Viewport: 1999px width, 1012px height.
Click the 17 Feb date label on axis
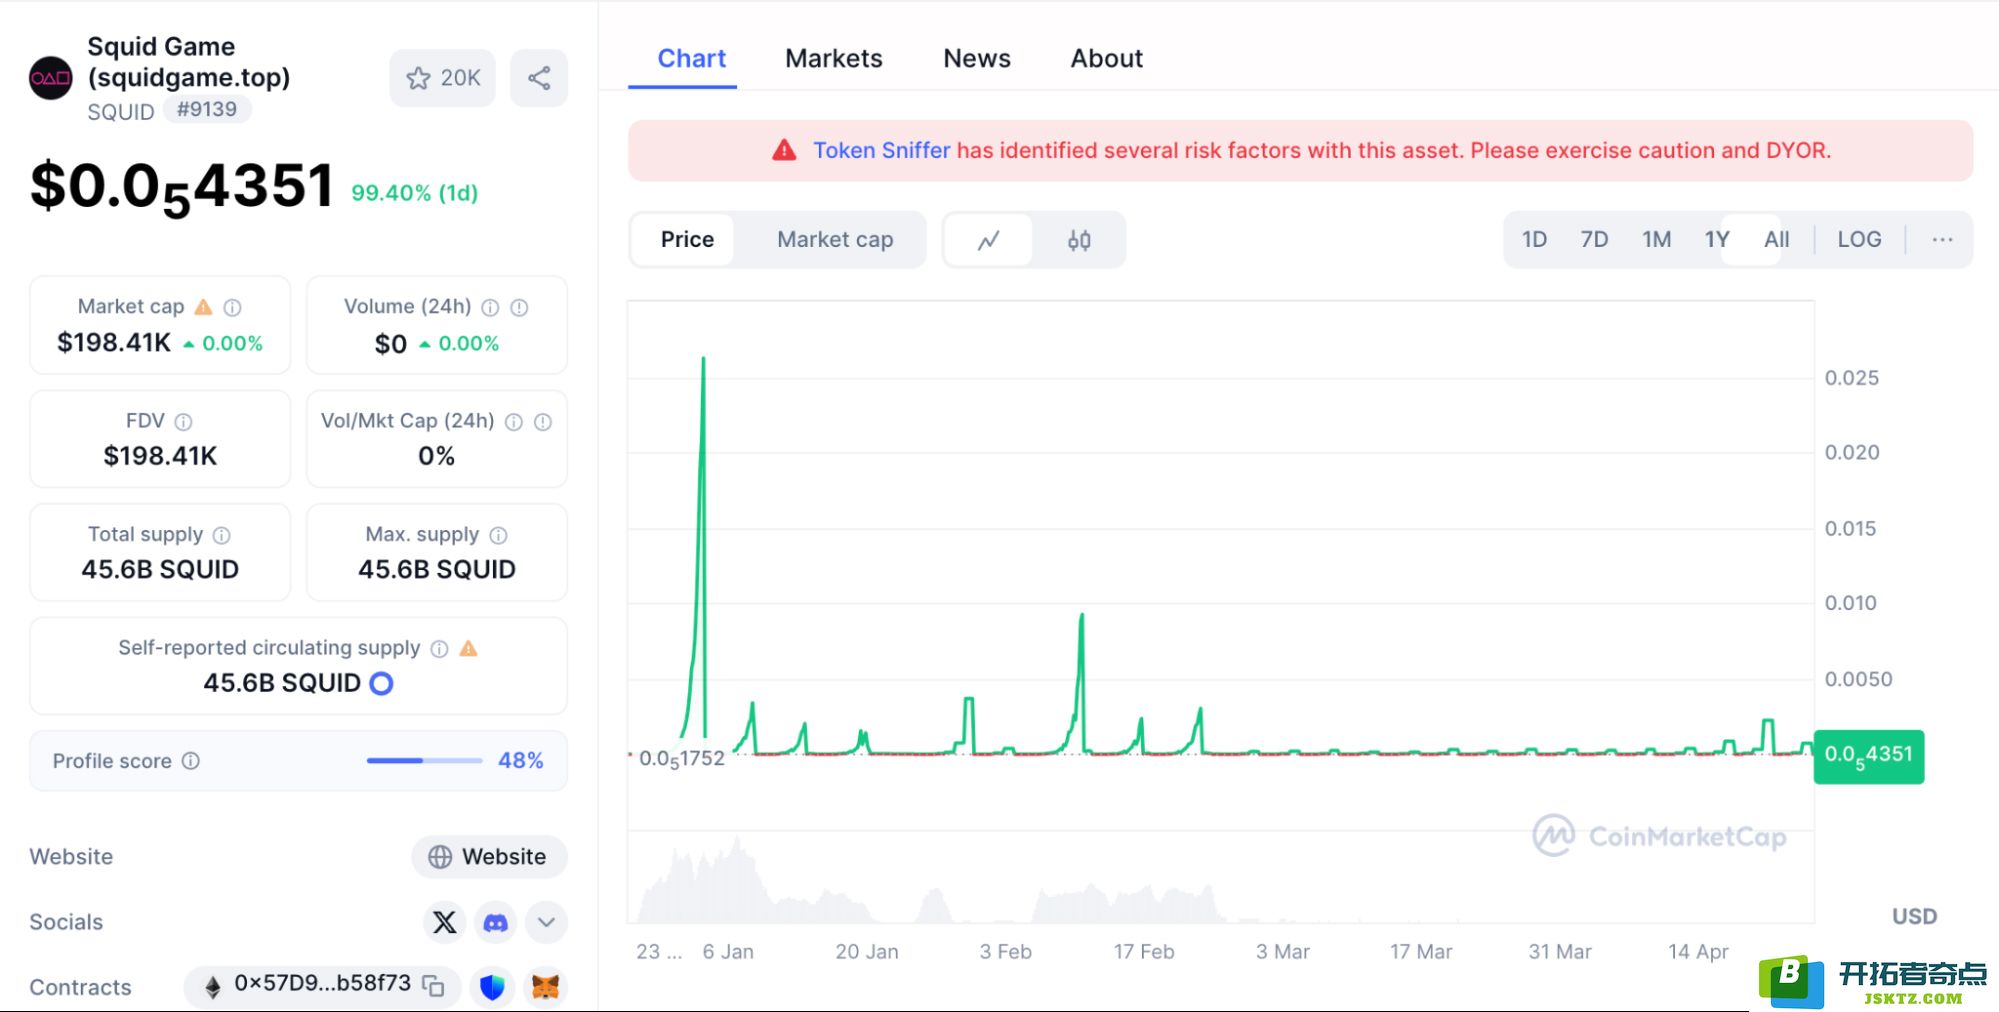[x=1143, y=952]
